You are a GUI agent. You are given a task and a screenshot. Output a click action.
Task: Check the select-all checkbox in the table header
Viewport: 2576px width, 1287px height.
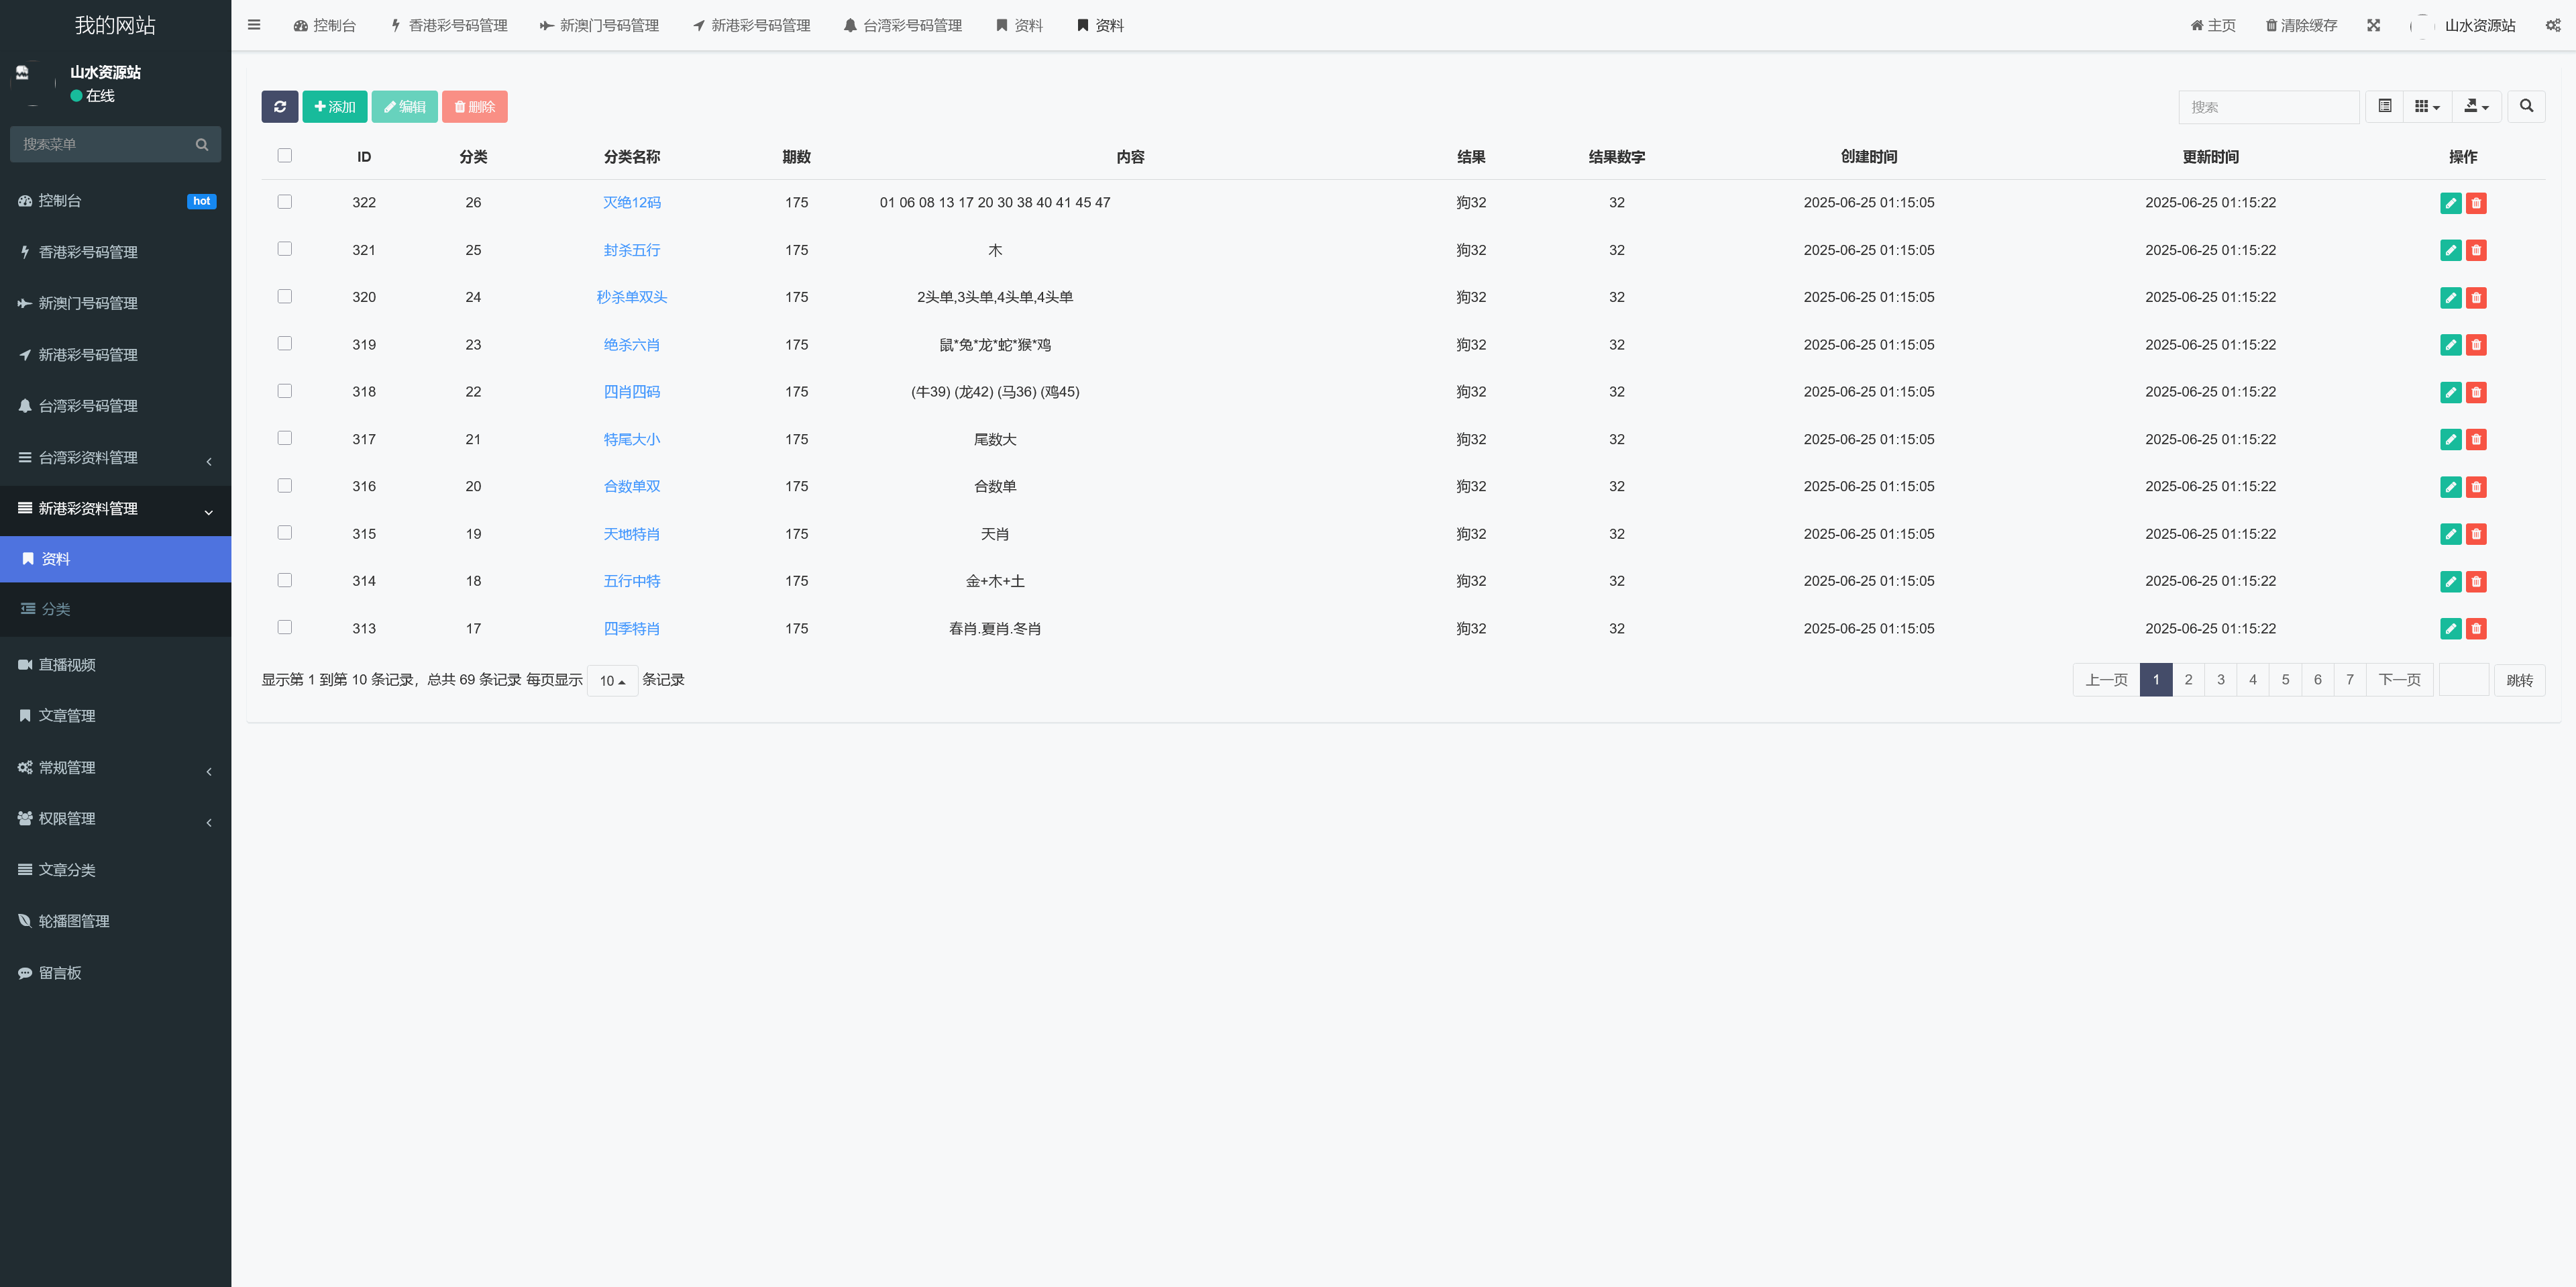[285, 156]
